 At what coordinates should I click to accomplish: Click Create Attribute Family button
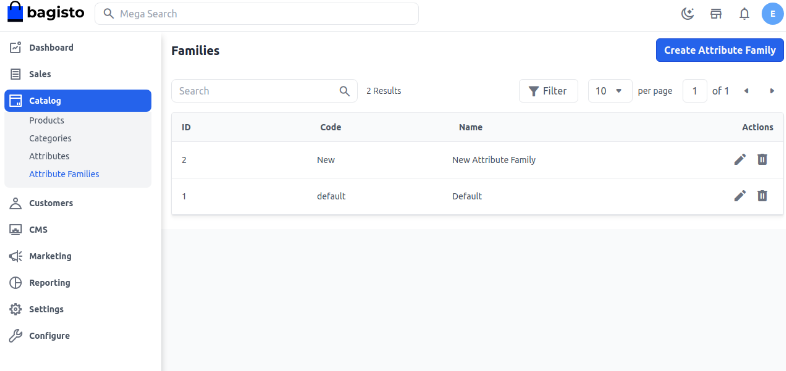(x=720, y=50)
